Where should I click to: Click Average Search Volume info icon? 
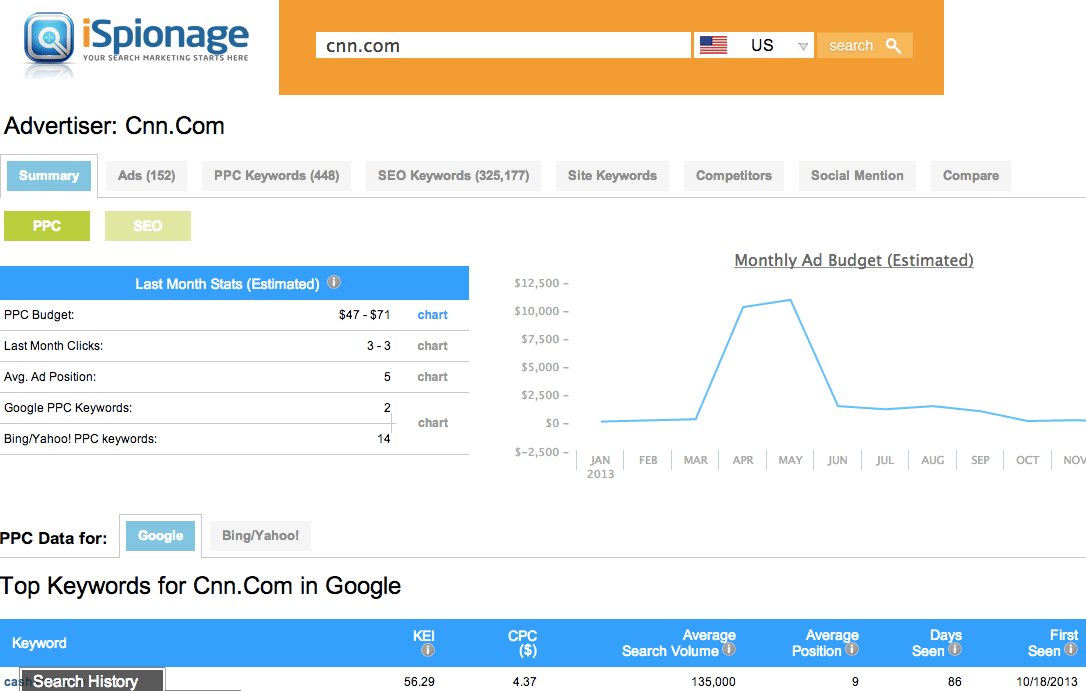(729, 650)
